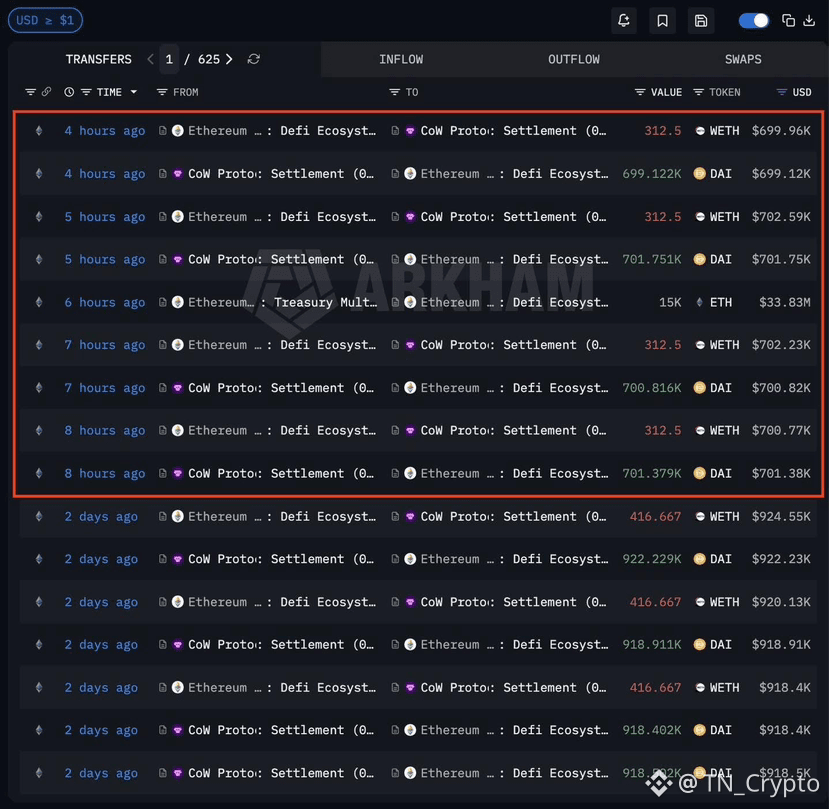Open the TO column filter
The height and width of the screenshot is (809, 829).
(394, 92)
